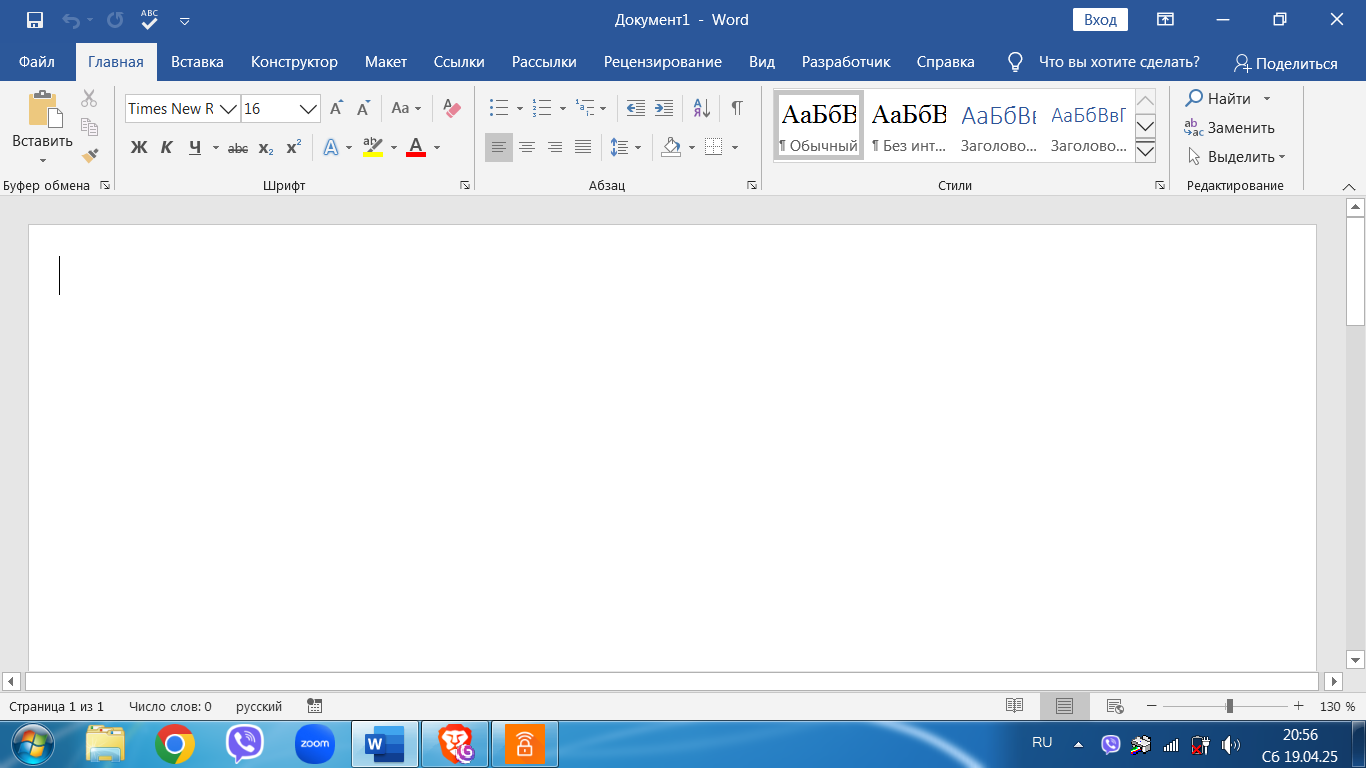
Task: Click the ribbon display options icon
Action: tap(1165, 20)
